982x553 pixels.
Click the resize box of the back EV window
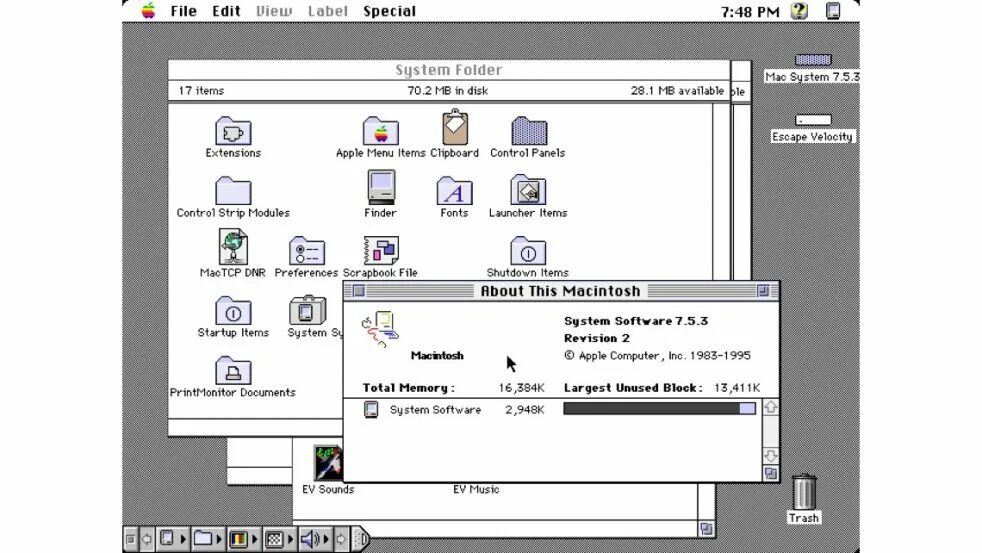(706, 529)
